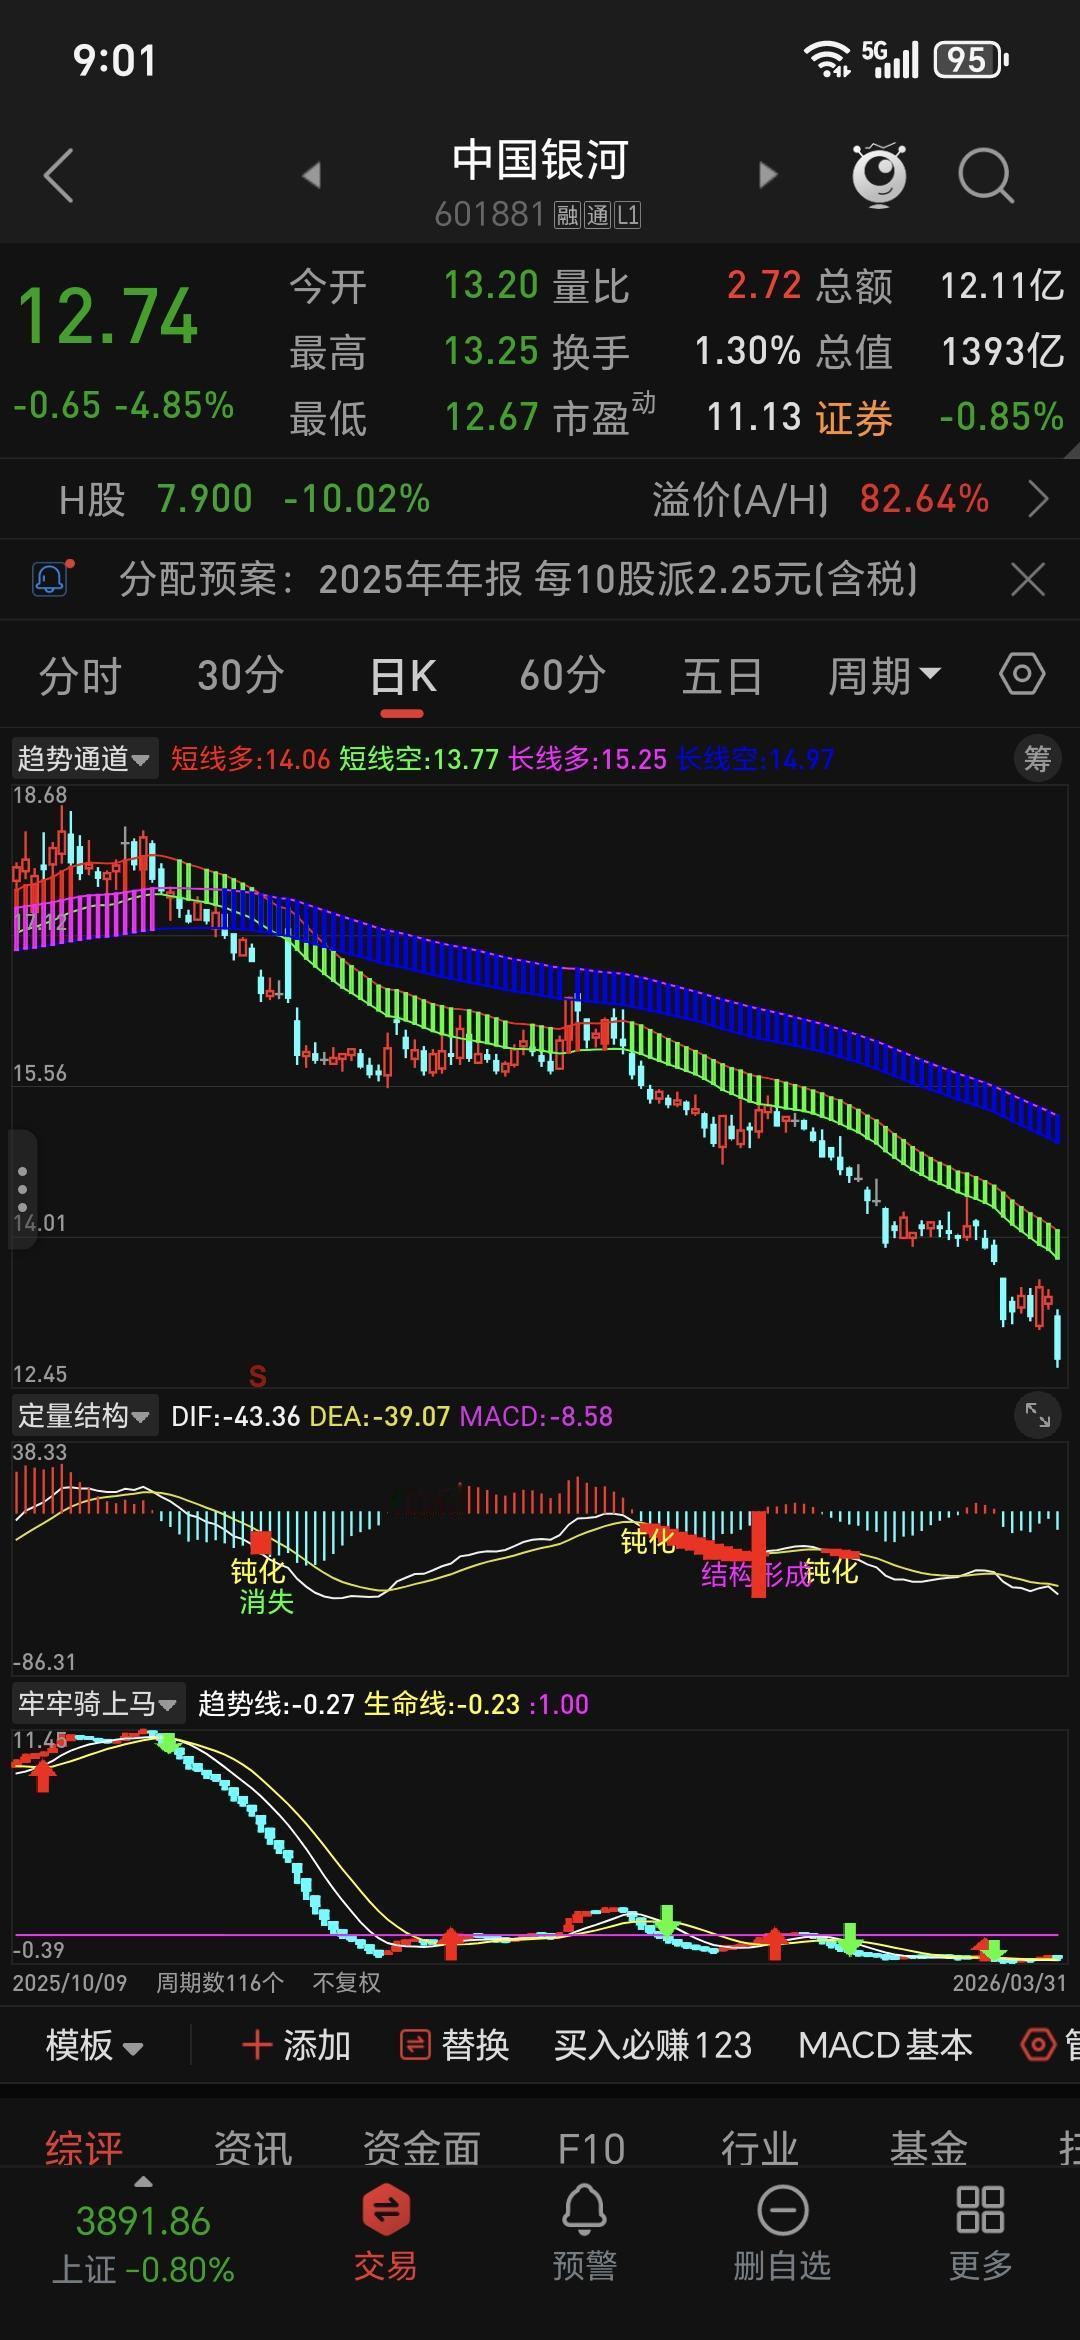
Task: Expand the 牢牢骑上马 indicator dropdown
Action: point(97,1703)
